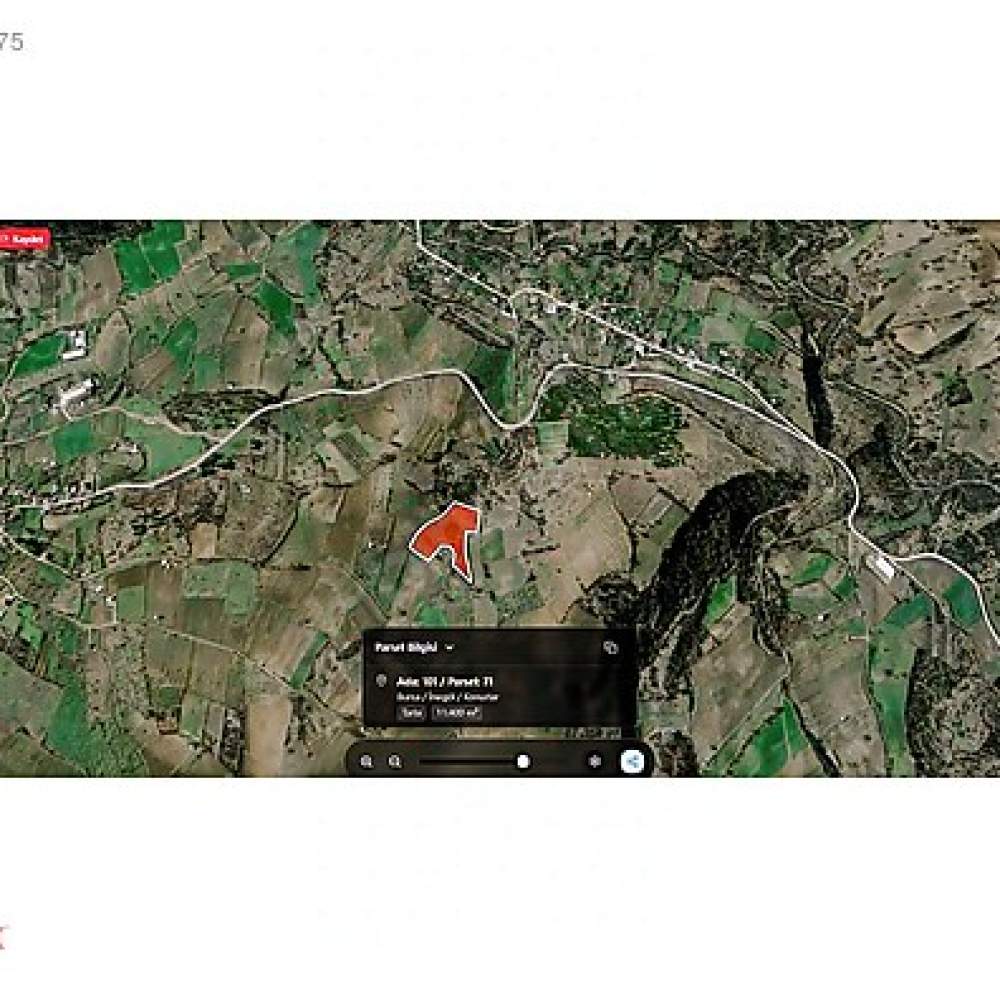The width and height of the screenshot is (1000, 1000).
Task: Click the zoom slider's white handle
Action: click(x=523, y=761)
